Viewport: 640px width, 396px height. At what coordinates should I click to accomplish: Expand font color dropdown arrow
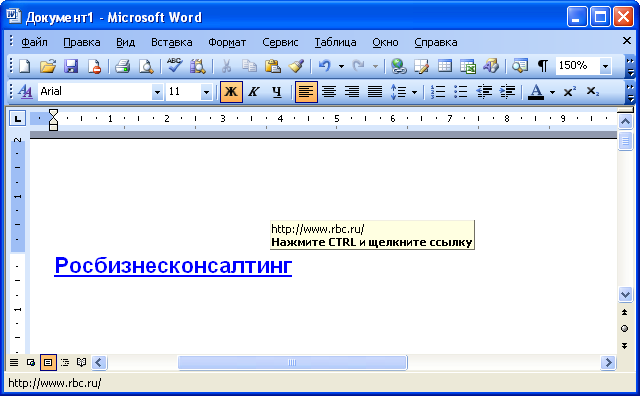pyautogui.click(x=552, y=92)
